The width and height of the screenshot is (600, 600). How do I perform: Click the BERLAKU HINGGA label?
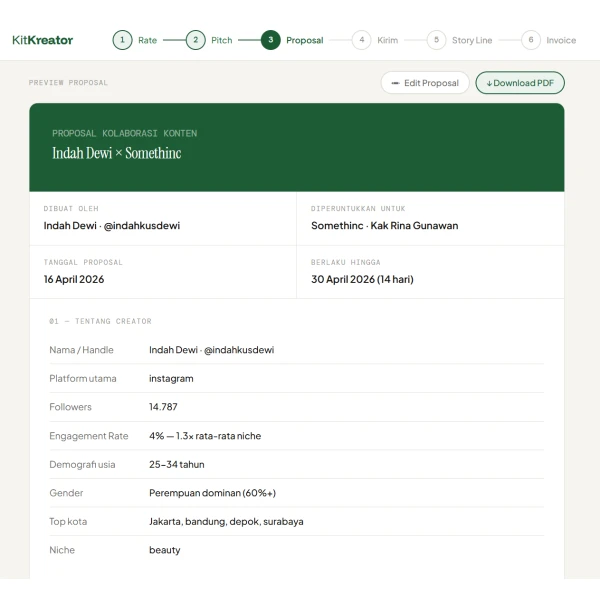(346, 262)
